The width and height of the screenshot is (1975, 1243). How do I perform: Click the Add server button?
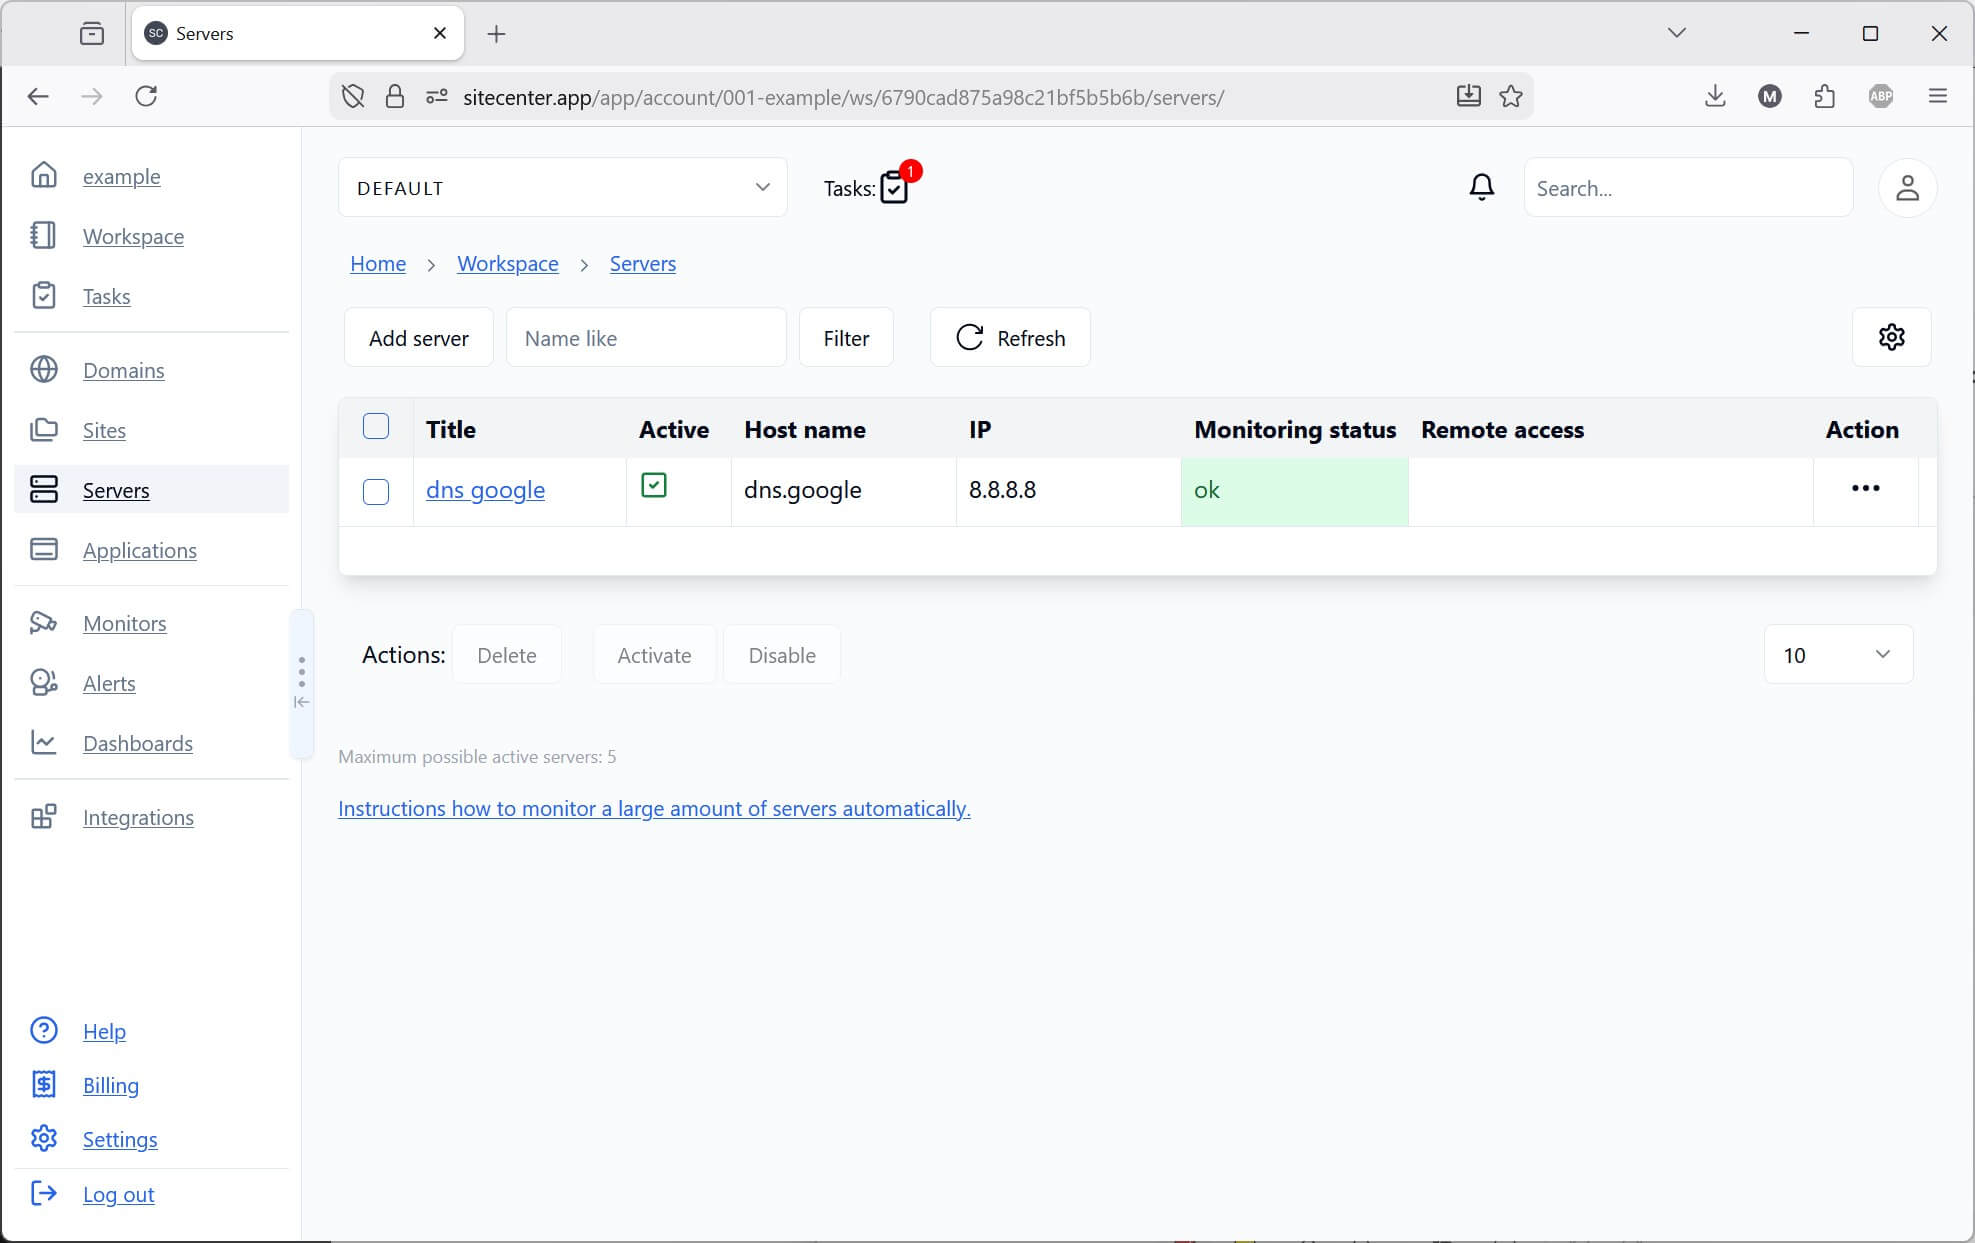click(x=418, y=337)
